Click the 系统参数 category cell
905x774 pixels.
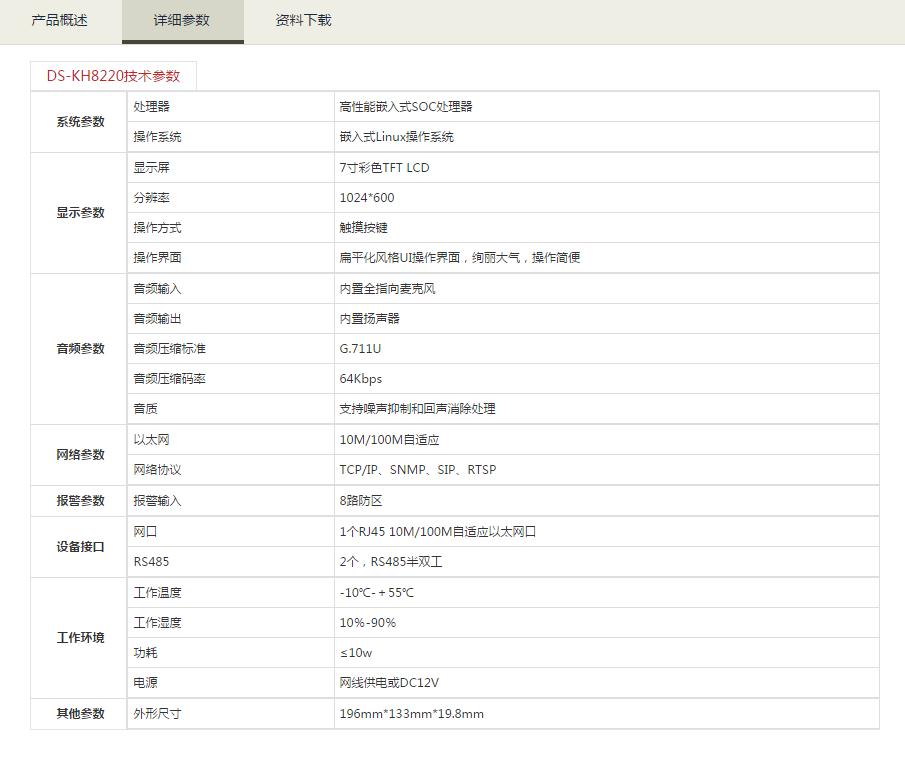(80, 122)
